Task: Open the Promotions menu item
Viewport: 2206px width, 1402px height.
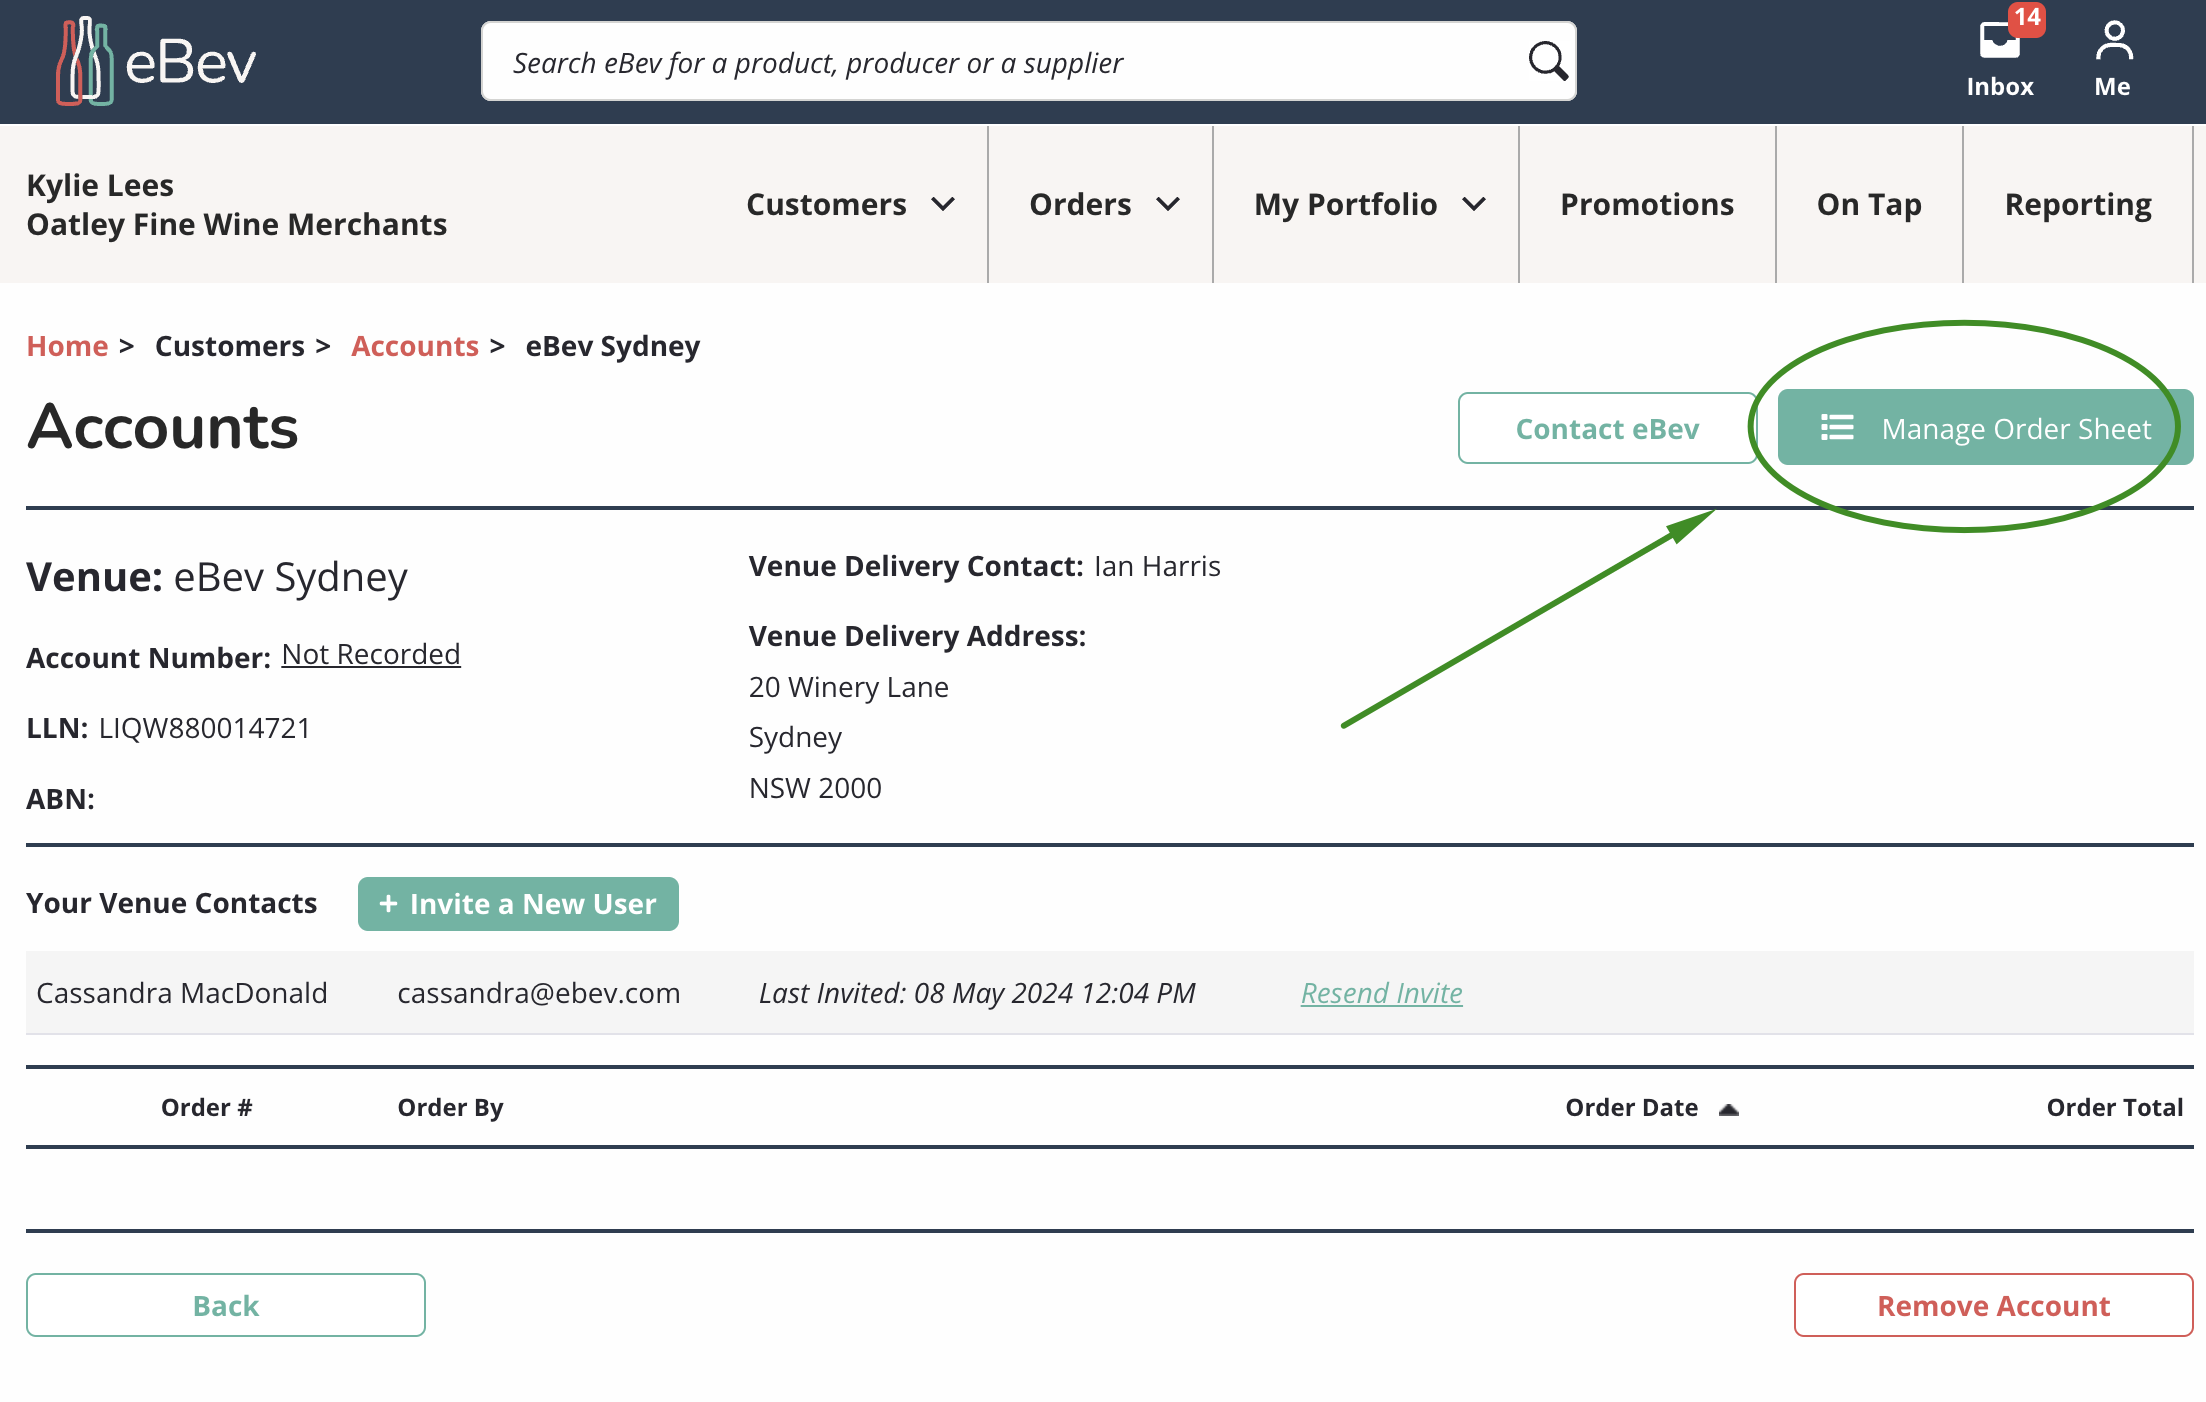Action: coord(1647,204)
